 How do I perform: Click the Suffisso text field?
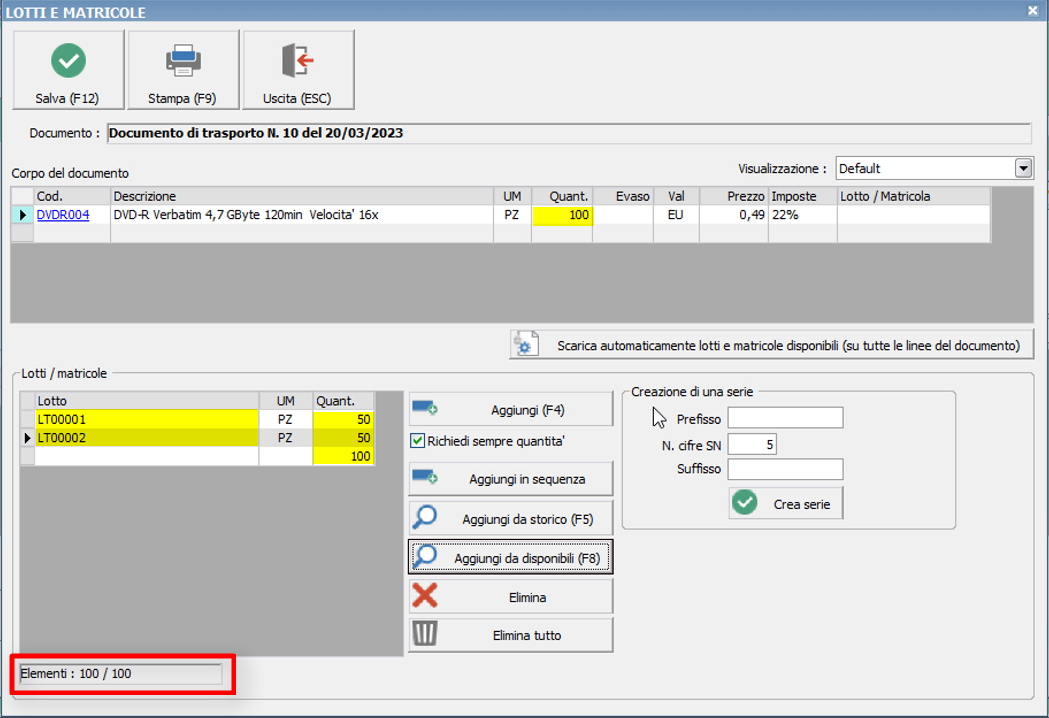(785, 470)
